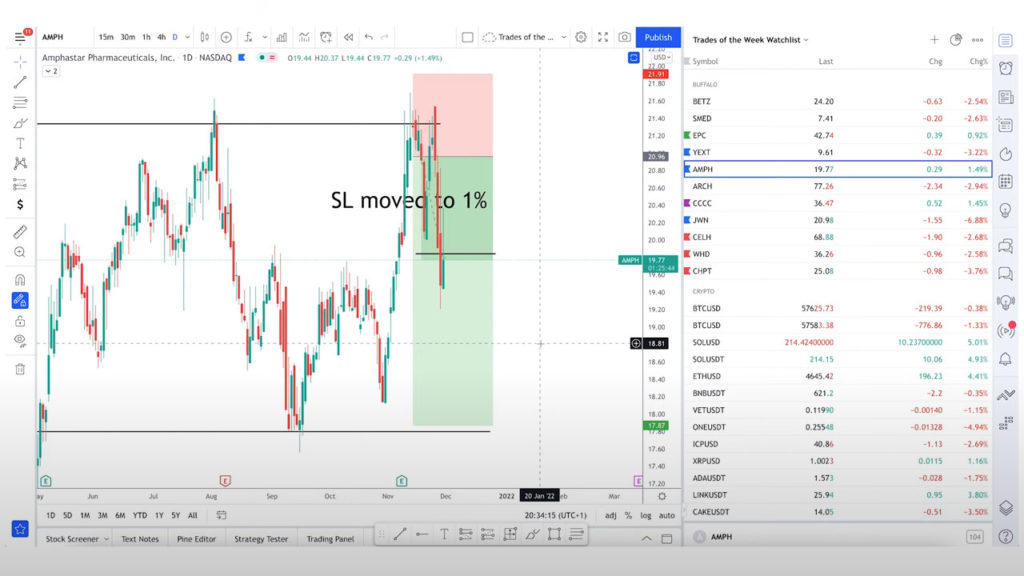
Task: Click the compare or add symbol icon
Action: [x=226, y=37]
